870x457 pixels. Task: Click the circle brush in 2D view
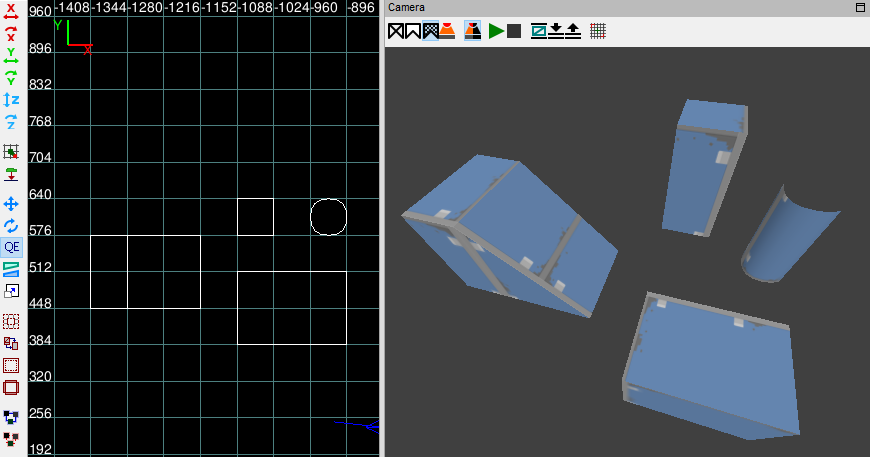[328, 217]
